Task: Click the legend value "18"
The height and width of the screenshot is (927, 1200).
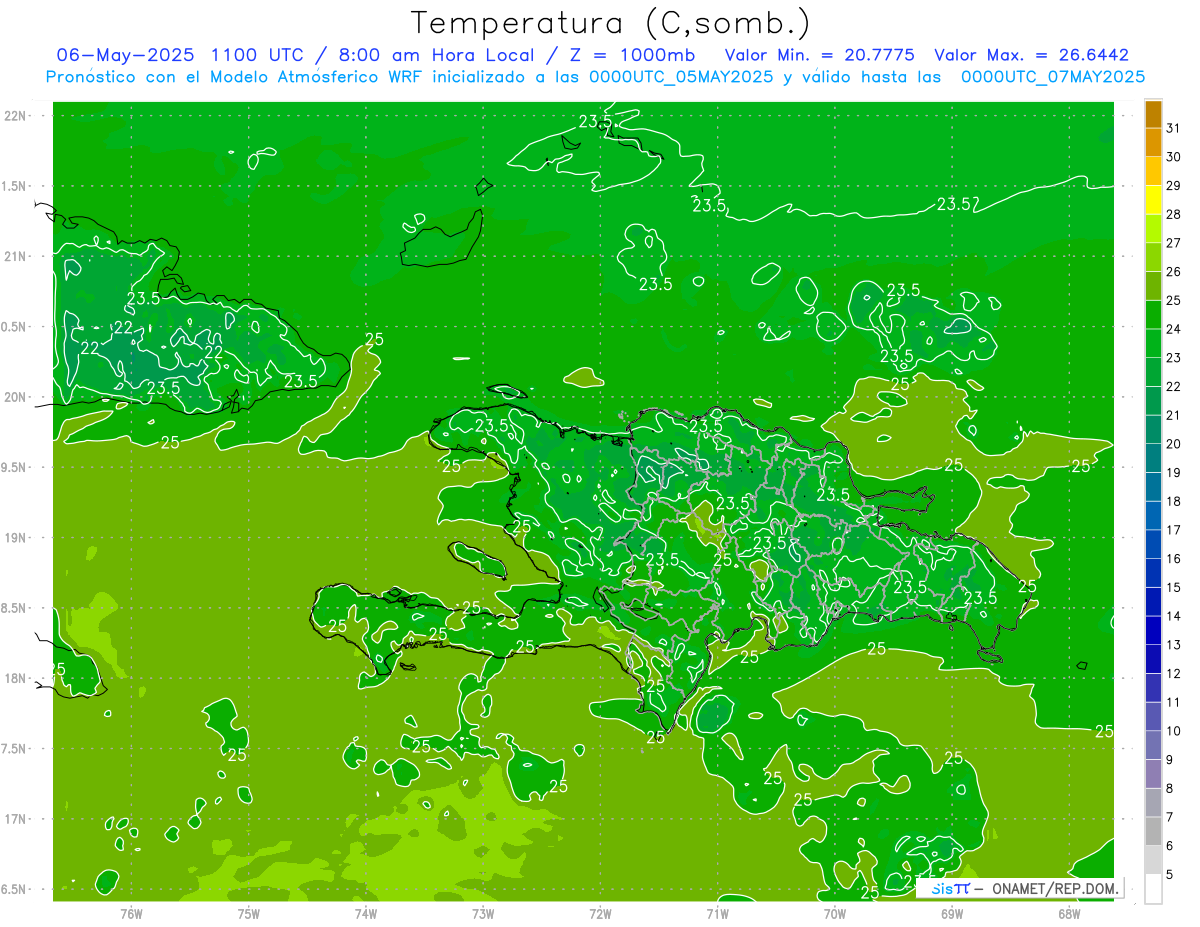Action: tap(1174, 501)
